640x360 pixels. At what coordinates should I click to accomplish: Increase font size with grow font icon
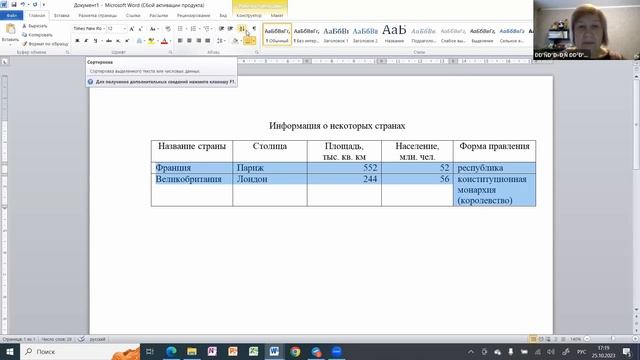pyautogui.click(x=131, y=29)
